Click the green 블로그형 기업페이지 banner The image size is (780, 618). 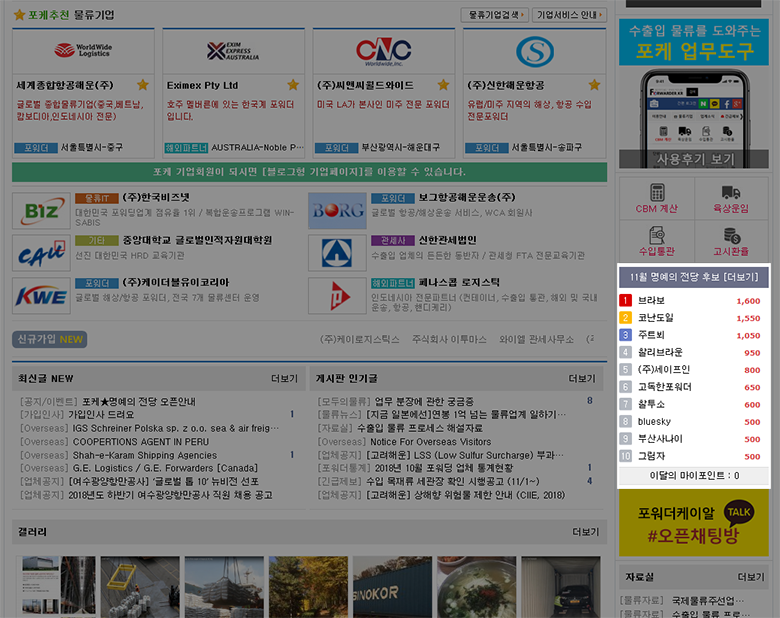tap(309, 172)
